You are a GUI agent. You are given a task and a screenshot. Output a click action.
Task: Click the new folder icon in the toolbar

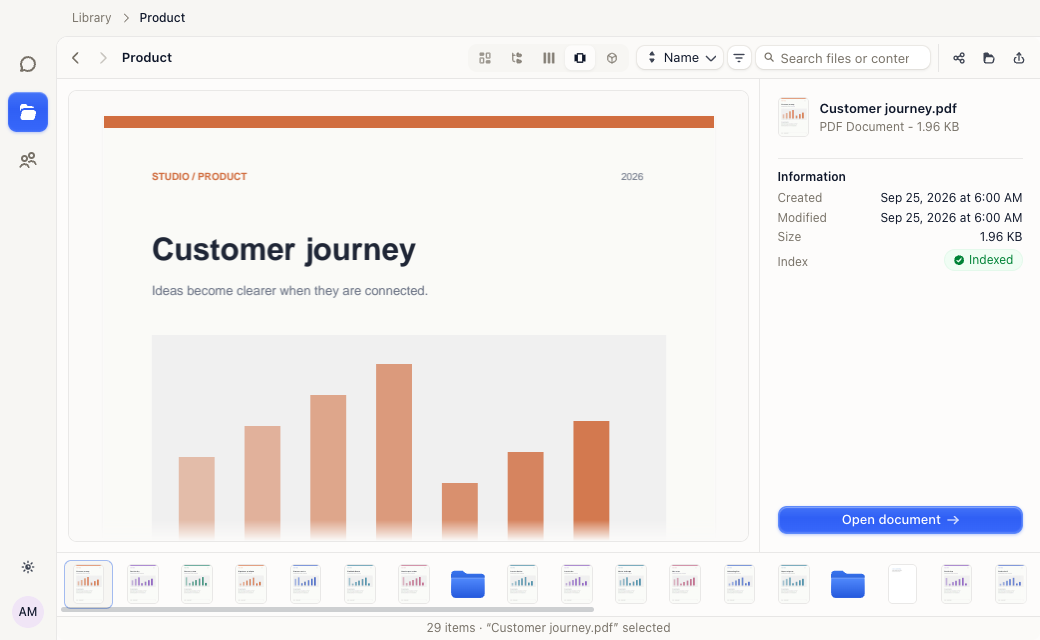click(989, 58)
